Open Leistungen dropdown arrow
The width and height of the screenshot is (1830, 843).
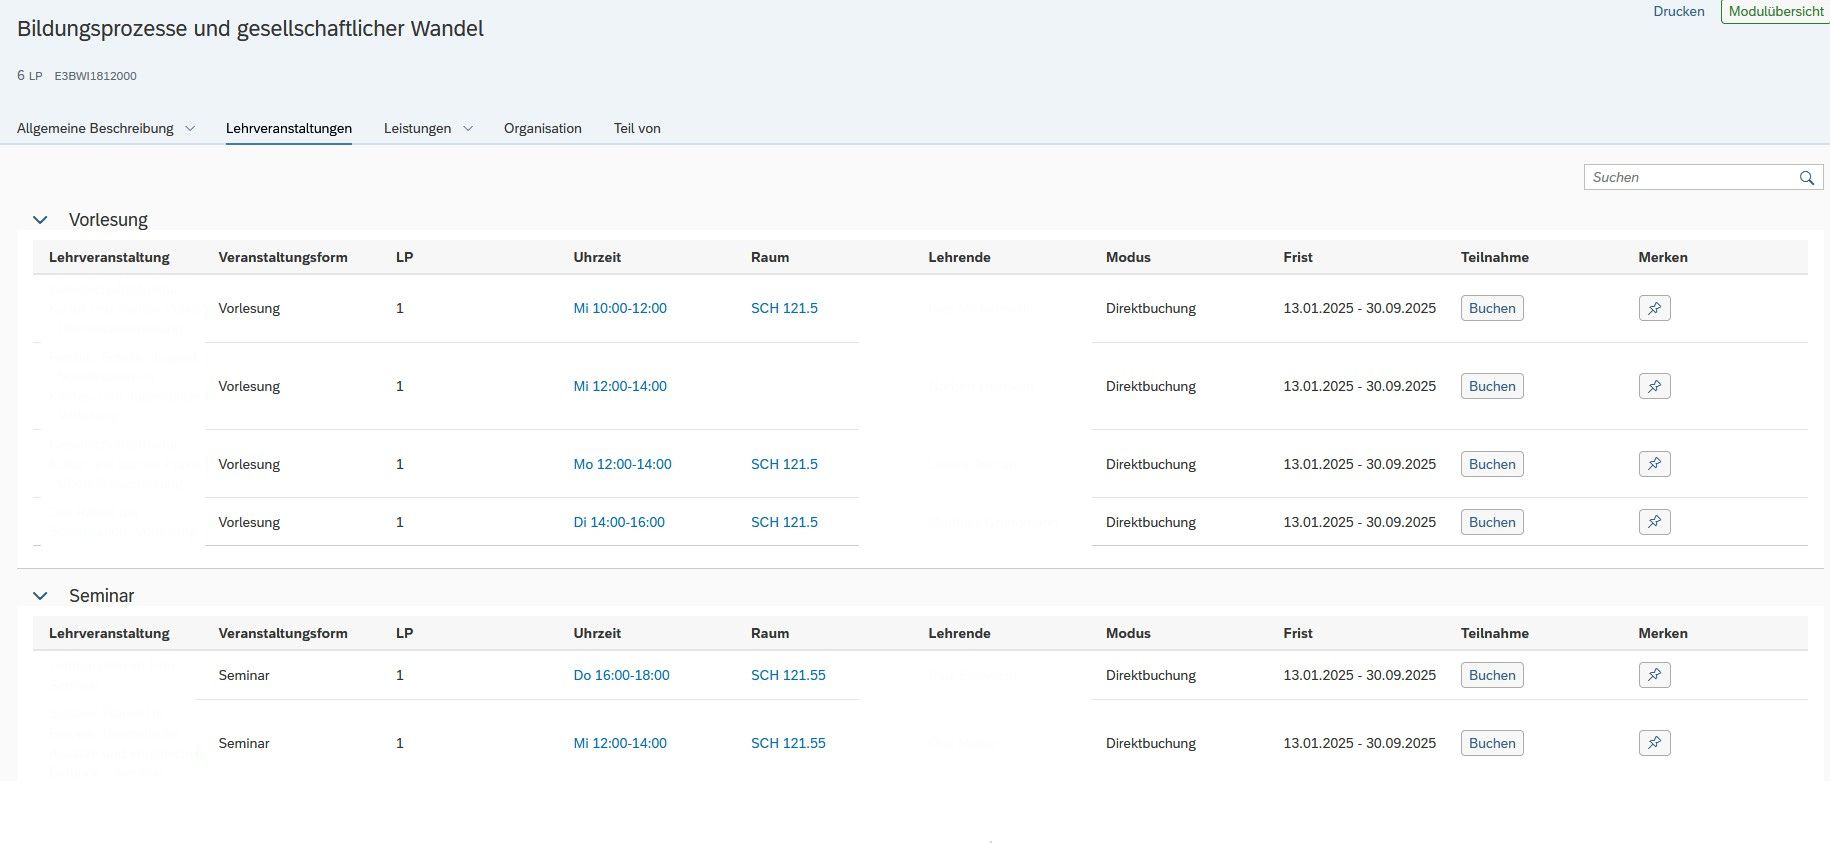[467, 128]
